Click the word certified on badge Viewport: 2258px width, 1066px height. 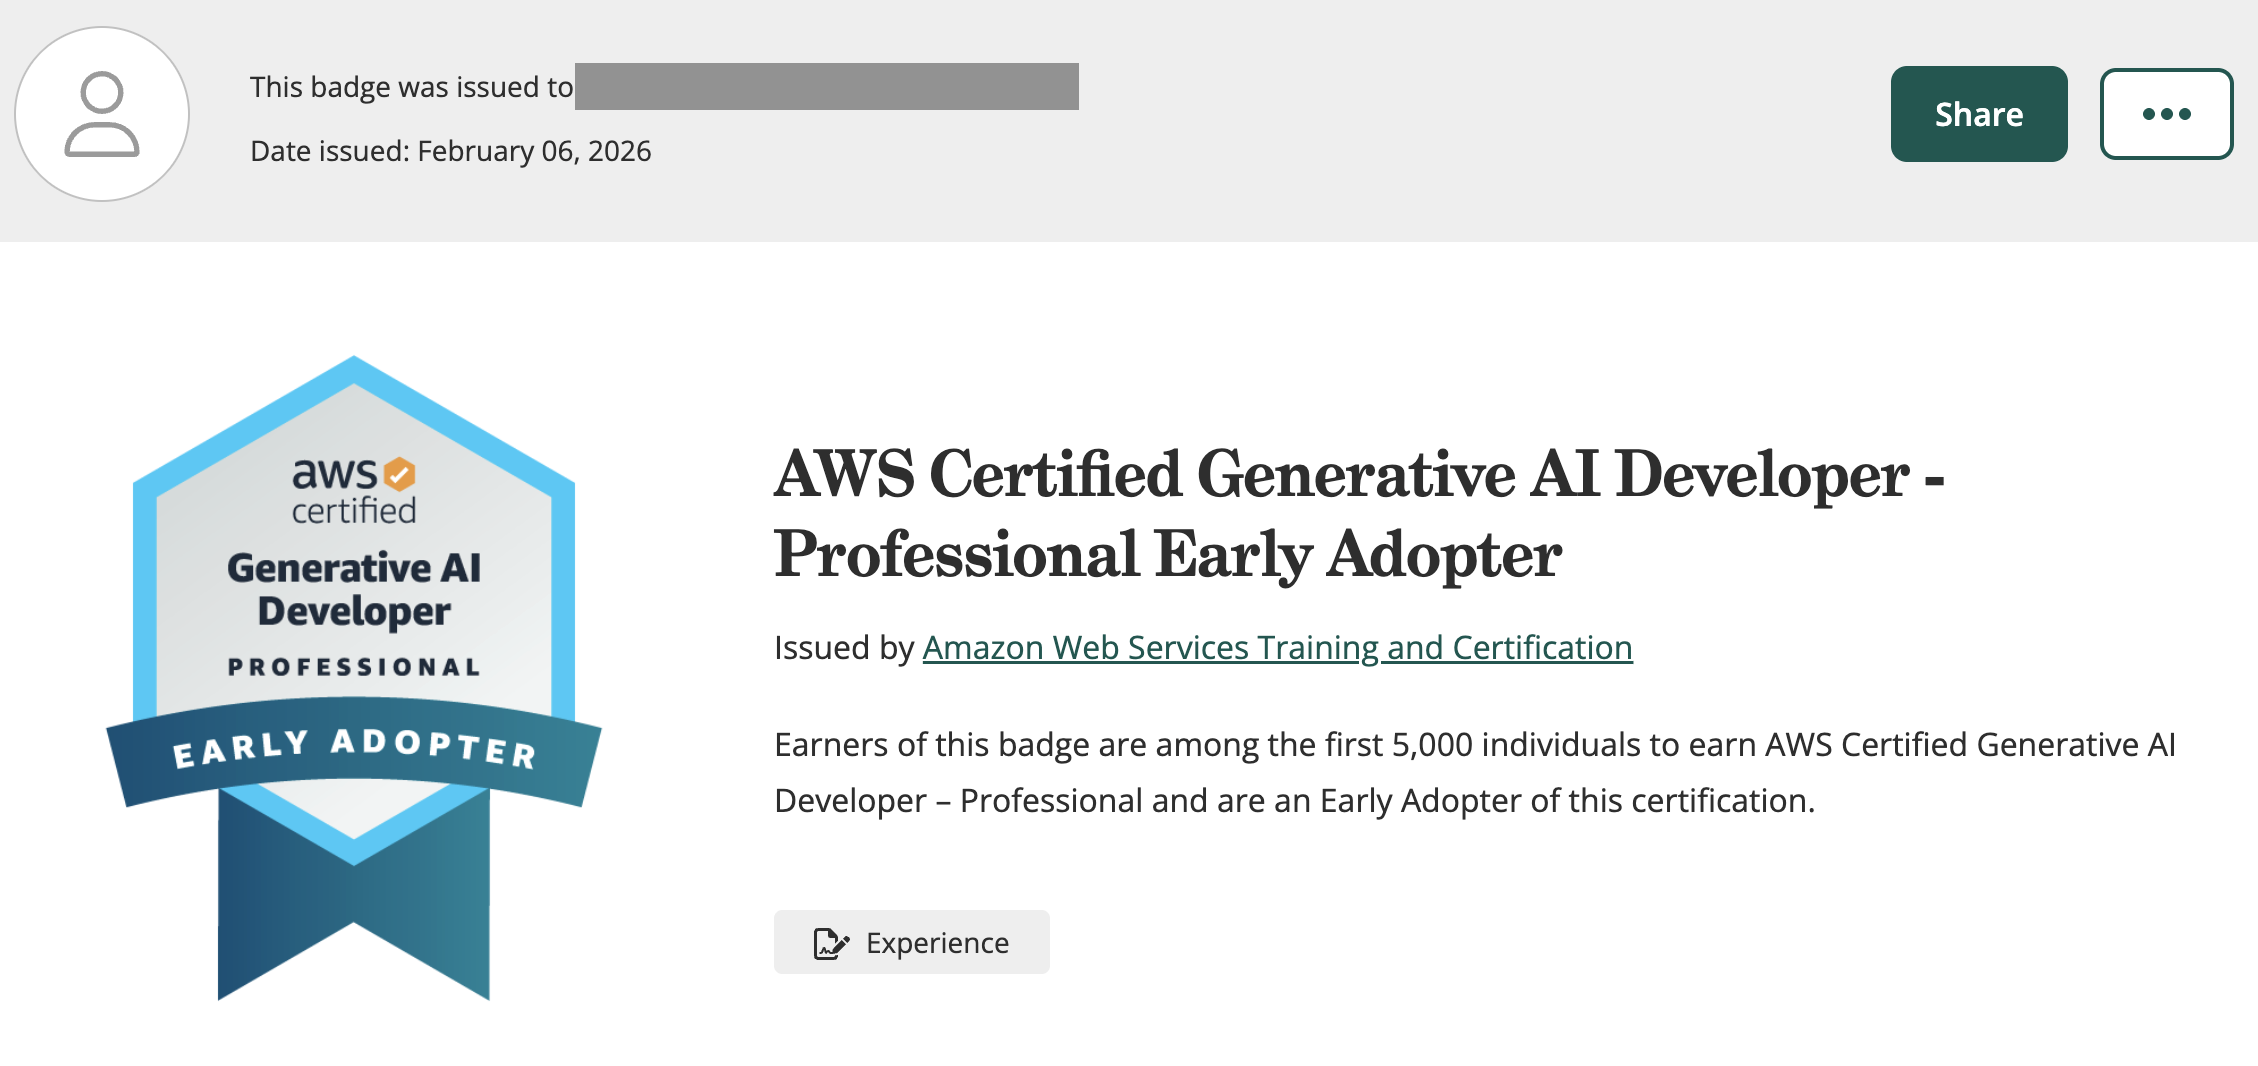[x=354, y=511]
